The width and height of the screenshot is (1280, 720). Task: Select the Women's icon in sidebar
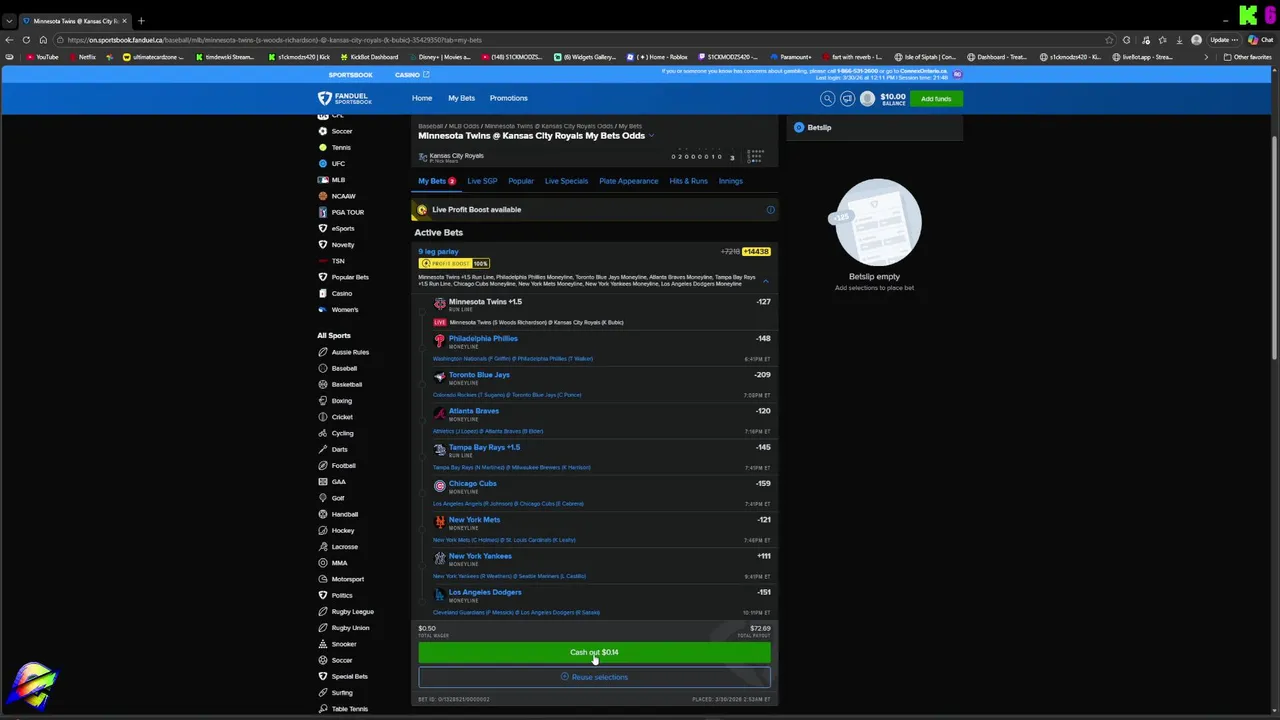point(323,309)
